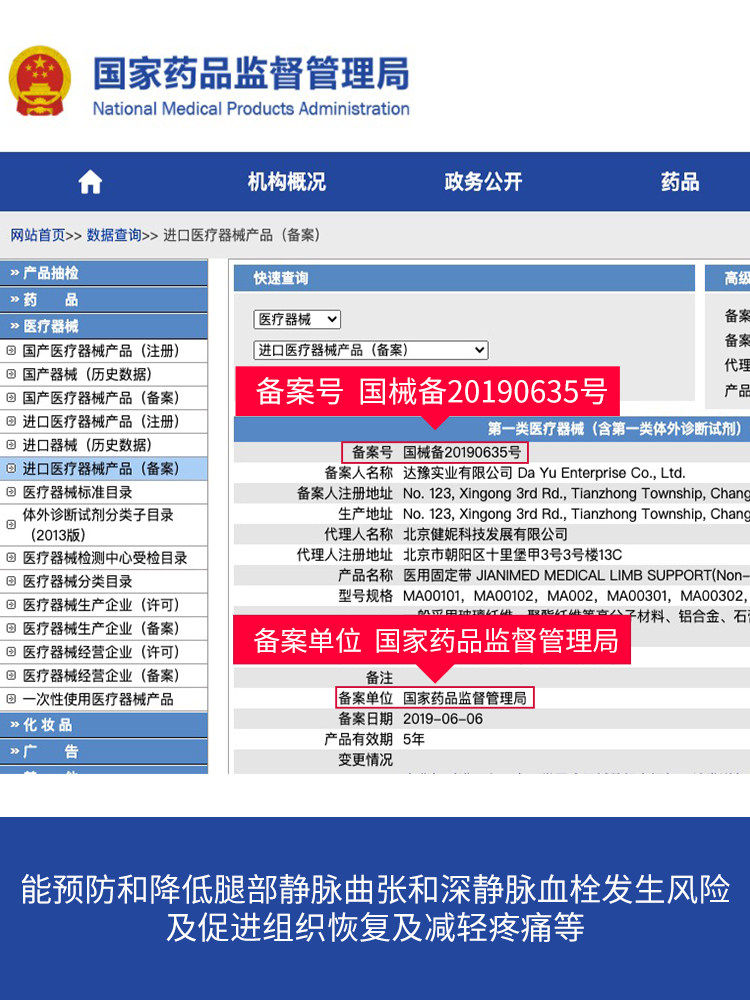The width and height of the screenshot is (750, 1000).
Task: Click the agent address 北京市朝阳区十里堡 text
Action: tap(512, 555)
